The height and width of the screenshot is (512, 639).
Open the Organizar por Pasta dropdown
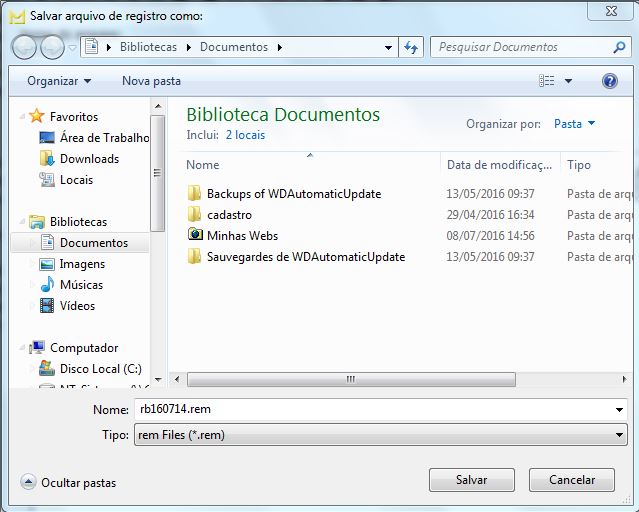click(574, 124)
